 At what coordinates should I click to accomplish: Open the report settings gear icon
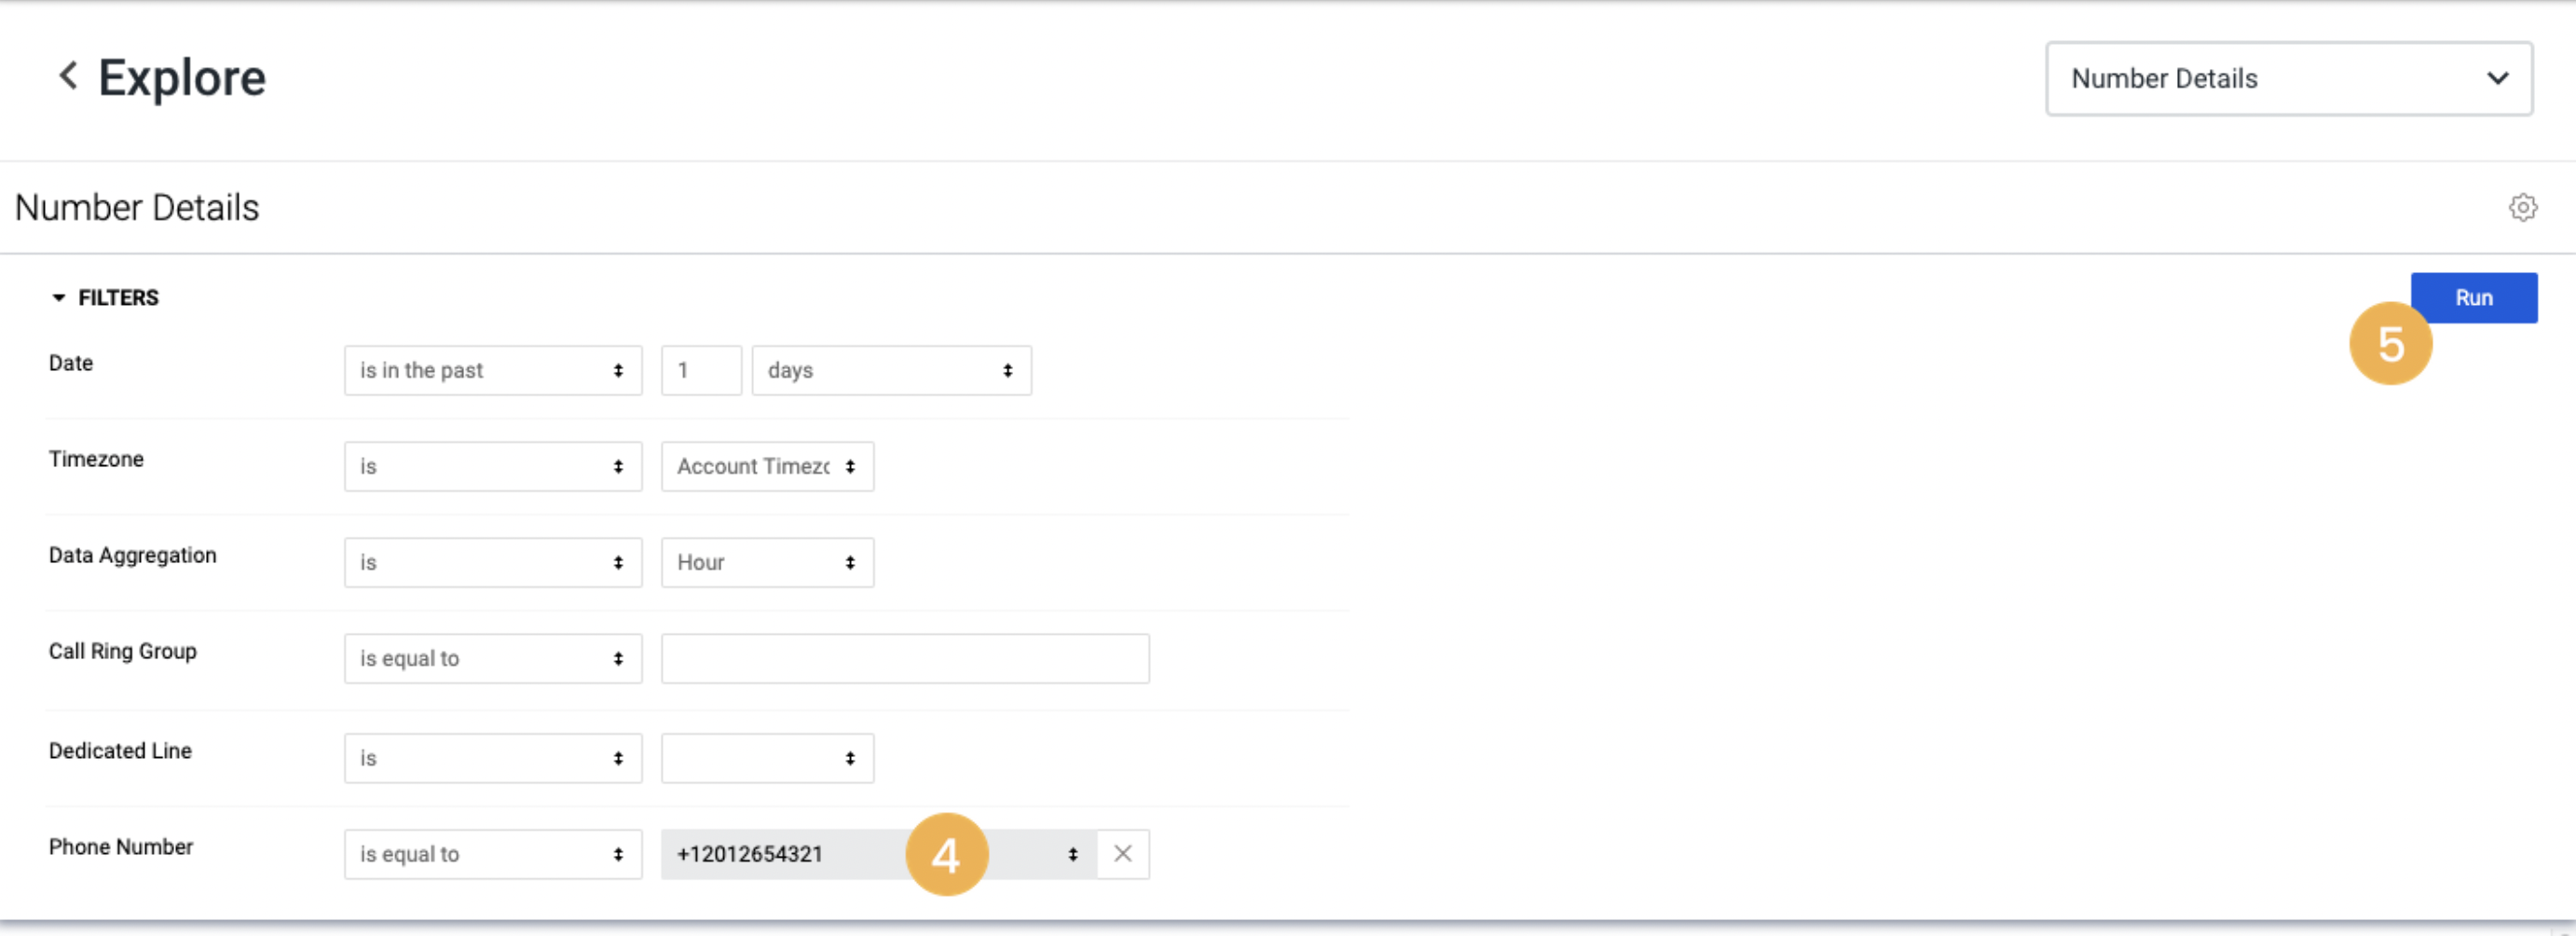pos(2524,207)
